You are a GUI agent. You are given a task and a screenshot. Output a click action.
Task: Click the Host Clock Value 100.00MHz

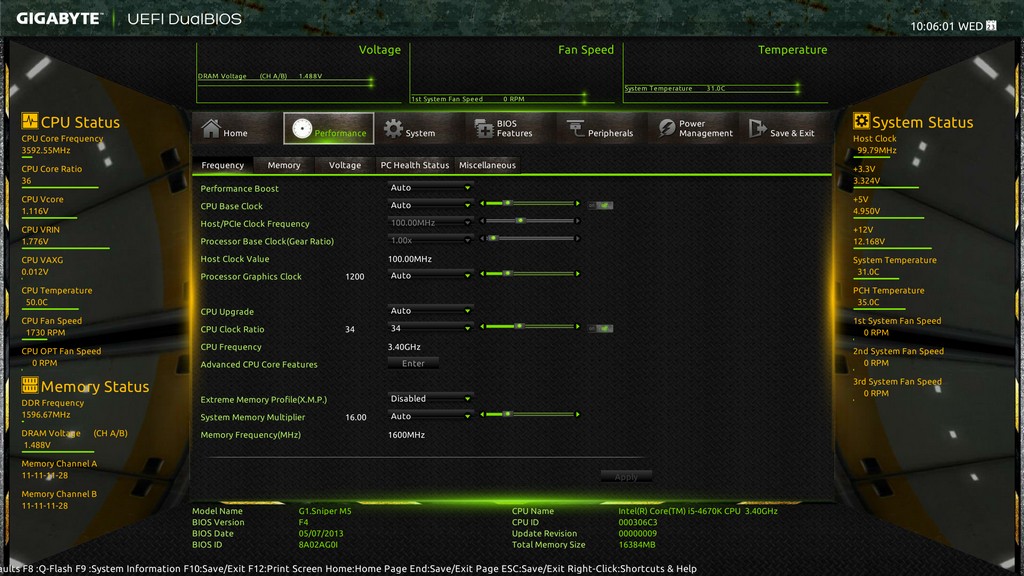[x=409, y=259]
